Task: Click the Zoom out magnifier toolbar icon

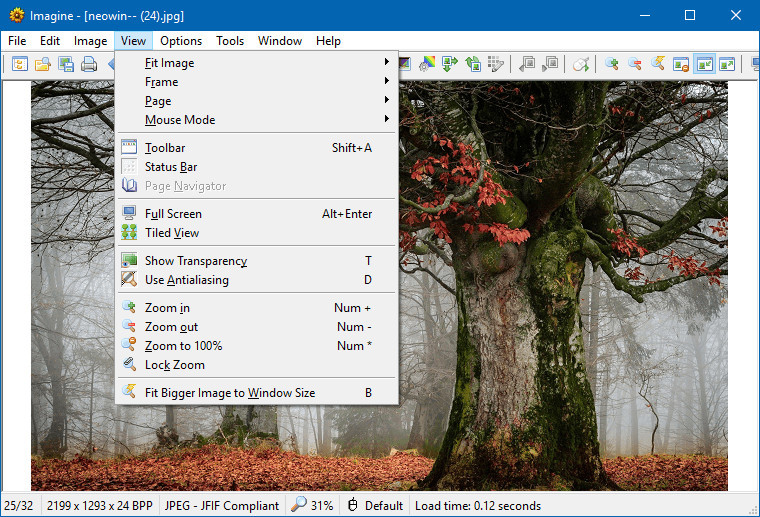Action: [634, 64]
